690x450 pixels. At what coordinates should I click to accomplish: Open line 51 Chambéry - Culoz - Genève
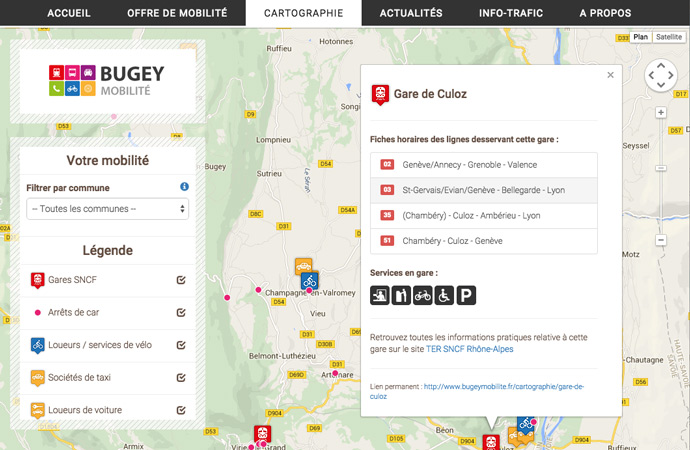click(x=484, y=241)
